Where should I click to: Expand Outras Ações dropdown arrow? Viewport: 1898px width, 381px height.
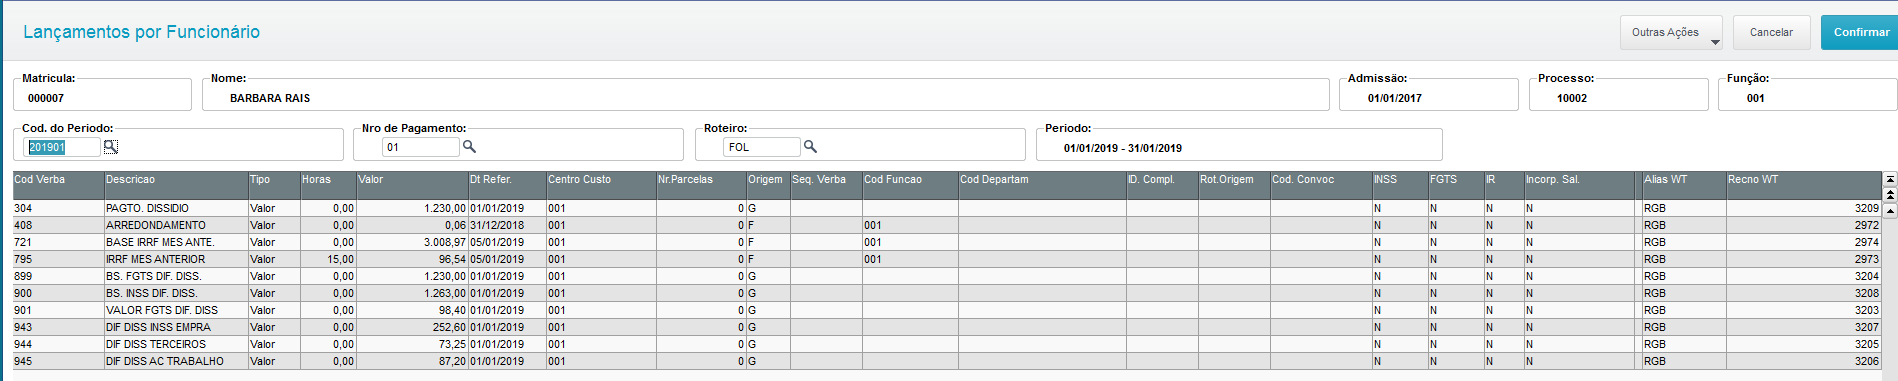[x=1715, y=42]
